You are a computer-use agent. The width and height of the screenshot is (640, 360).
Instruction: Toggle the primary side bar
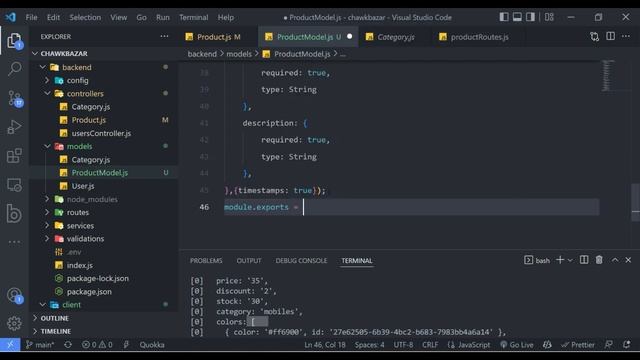click(504, 17)
